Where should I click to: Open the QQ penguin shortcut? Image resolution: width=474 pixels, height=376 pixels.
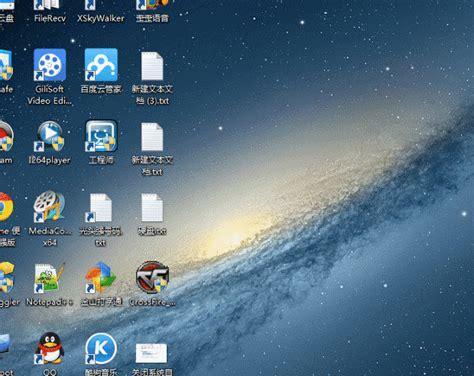point(50,354)
